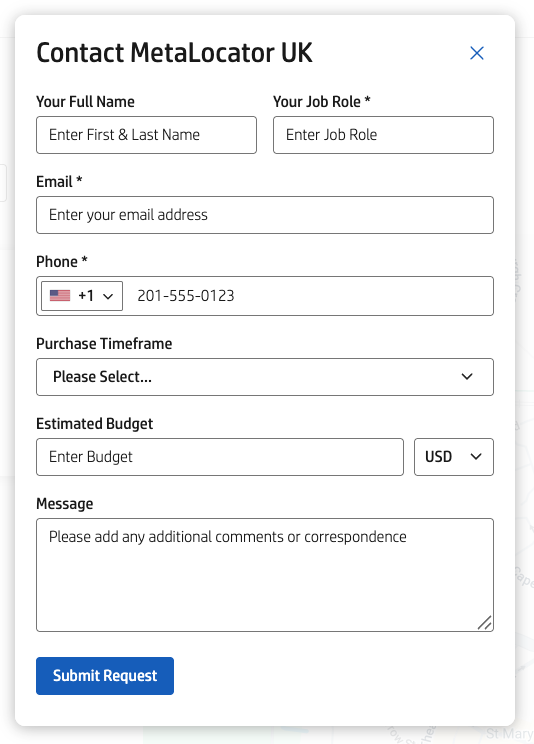
Task: Click the Your Full Name label
Action: coord(85,102)
